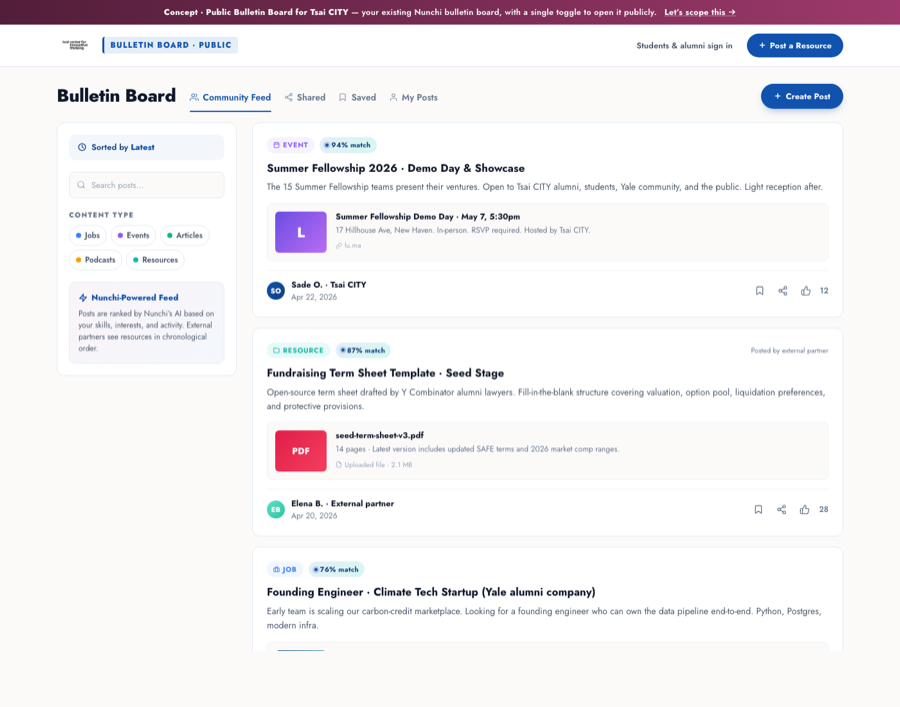Click Sade O. avatar icon
The width and height of the screenshot is (900, 707).
tap(276, 291)
